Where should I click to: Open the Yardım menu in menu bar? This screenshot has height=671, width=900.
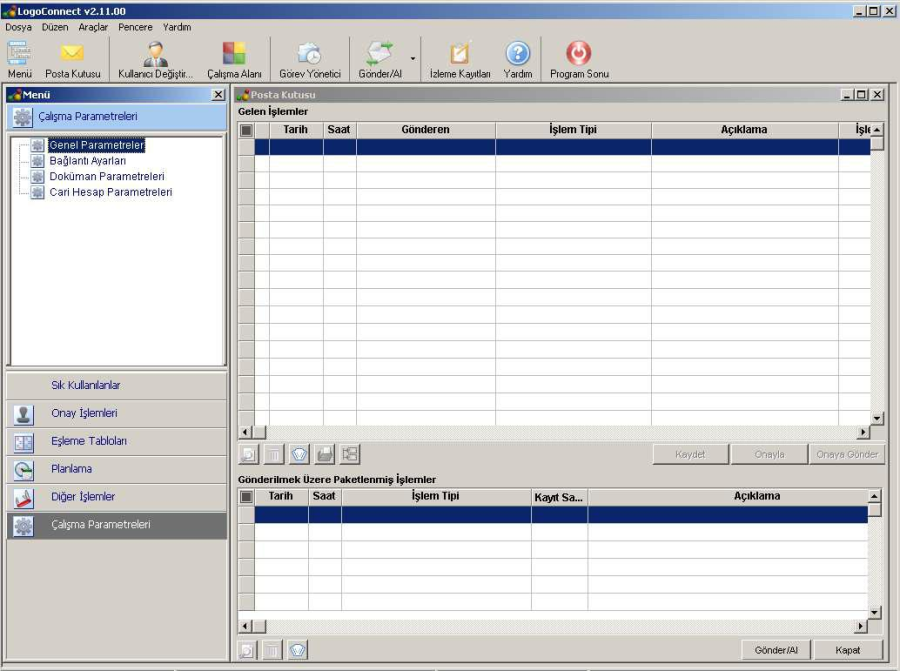(177, 27)
